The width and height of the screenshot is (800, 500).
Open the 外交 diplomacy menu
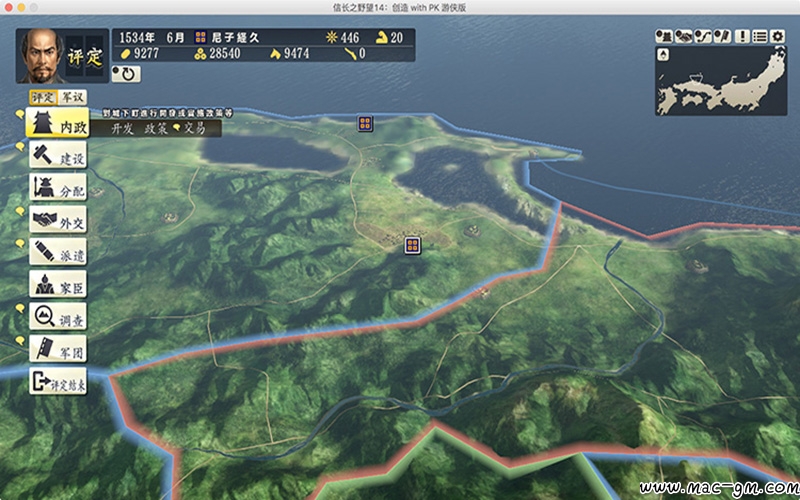click(x=58, y=219)
